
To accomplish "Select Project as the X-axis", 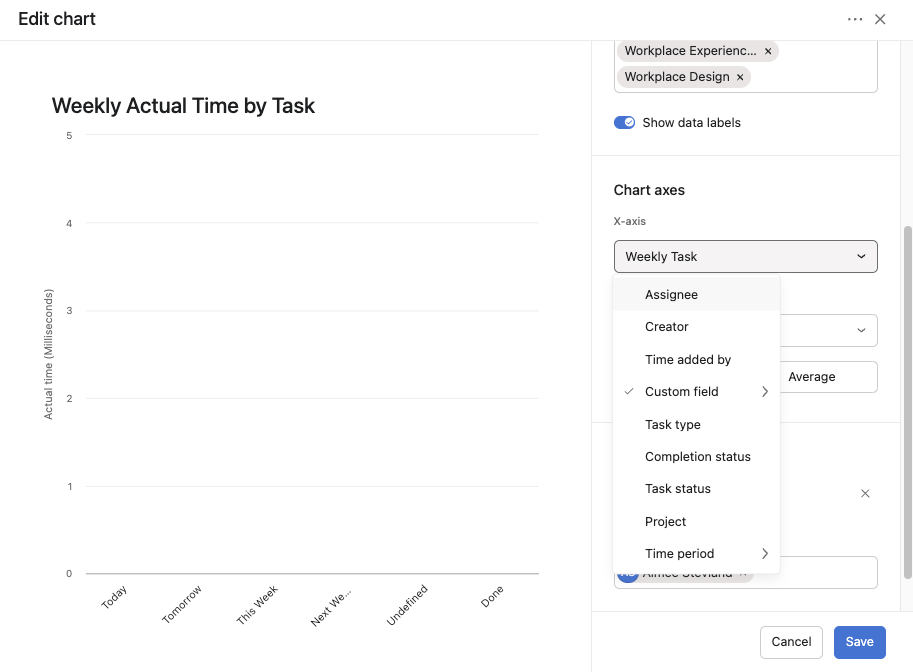I will click(x=665, y=521).
